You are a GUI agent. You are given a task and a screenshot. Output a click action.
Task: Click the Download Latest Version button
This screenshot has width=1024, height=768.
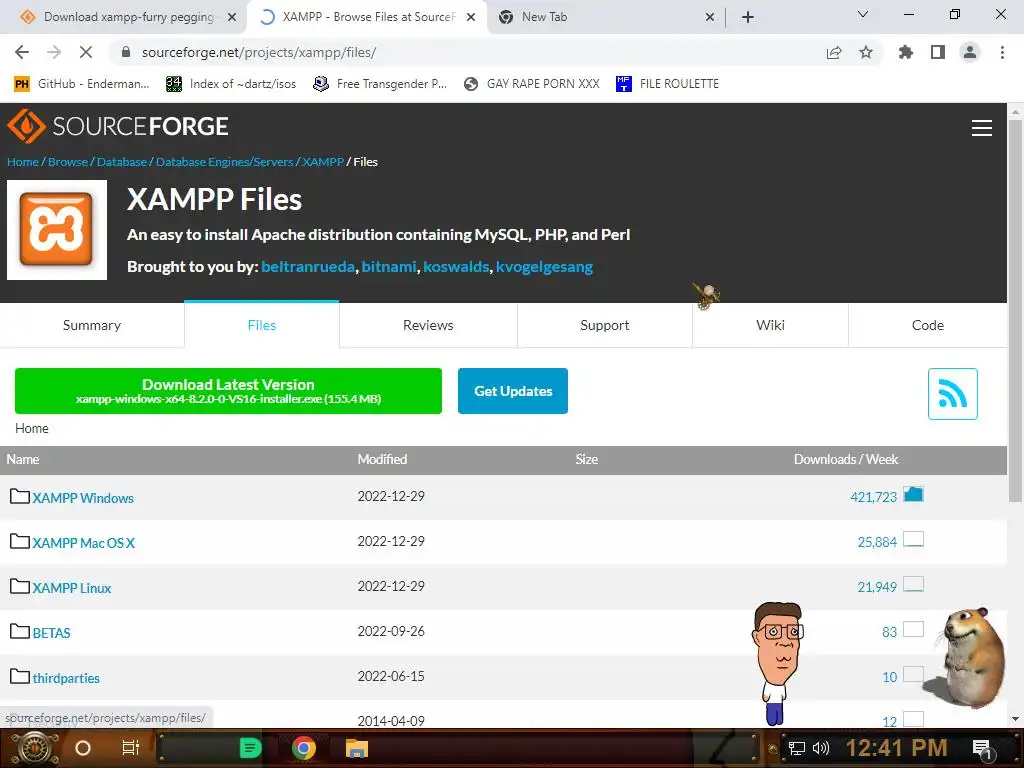coord(228,391)
